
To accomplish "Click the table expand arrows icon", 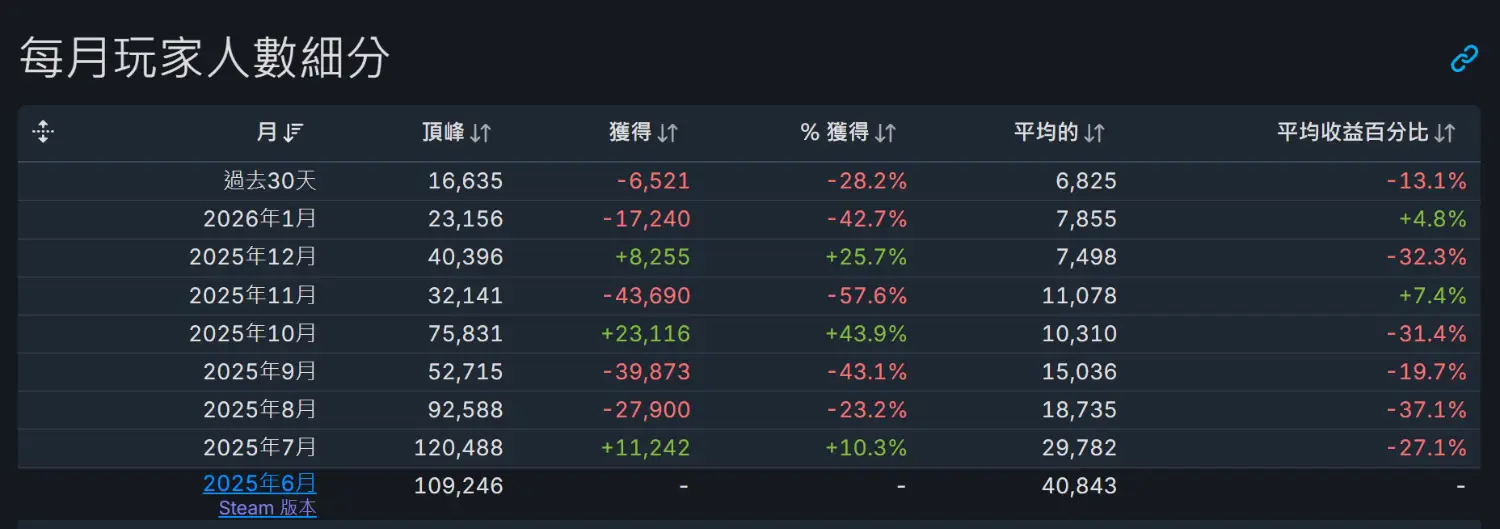I will 42,131.
